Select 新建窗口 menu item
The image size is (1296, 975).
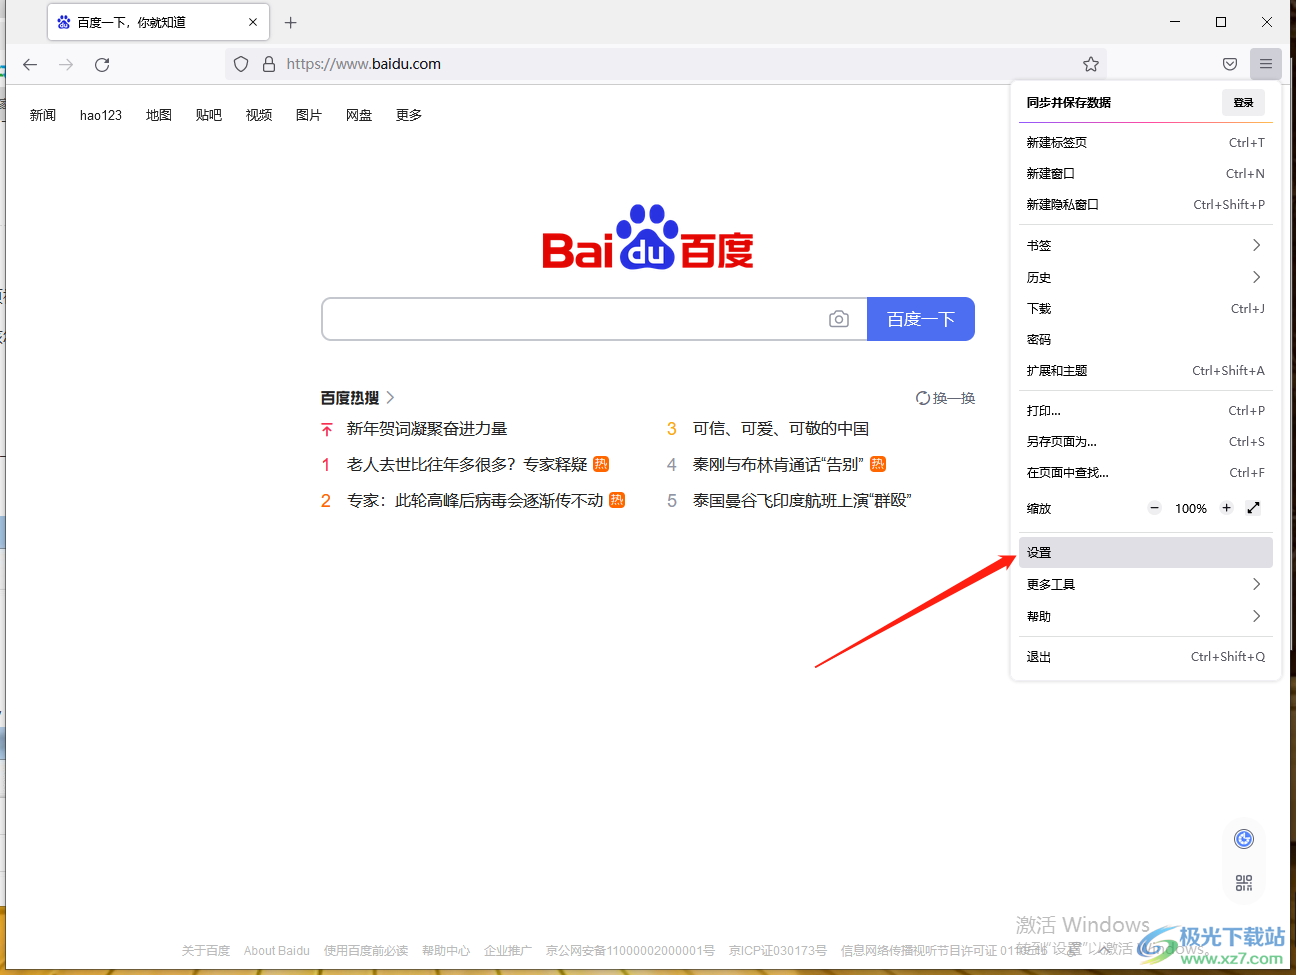[x=1145, y=174]
